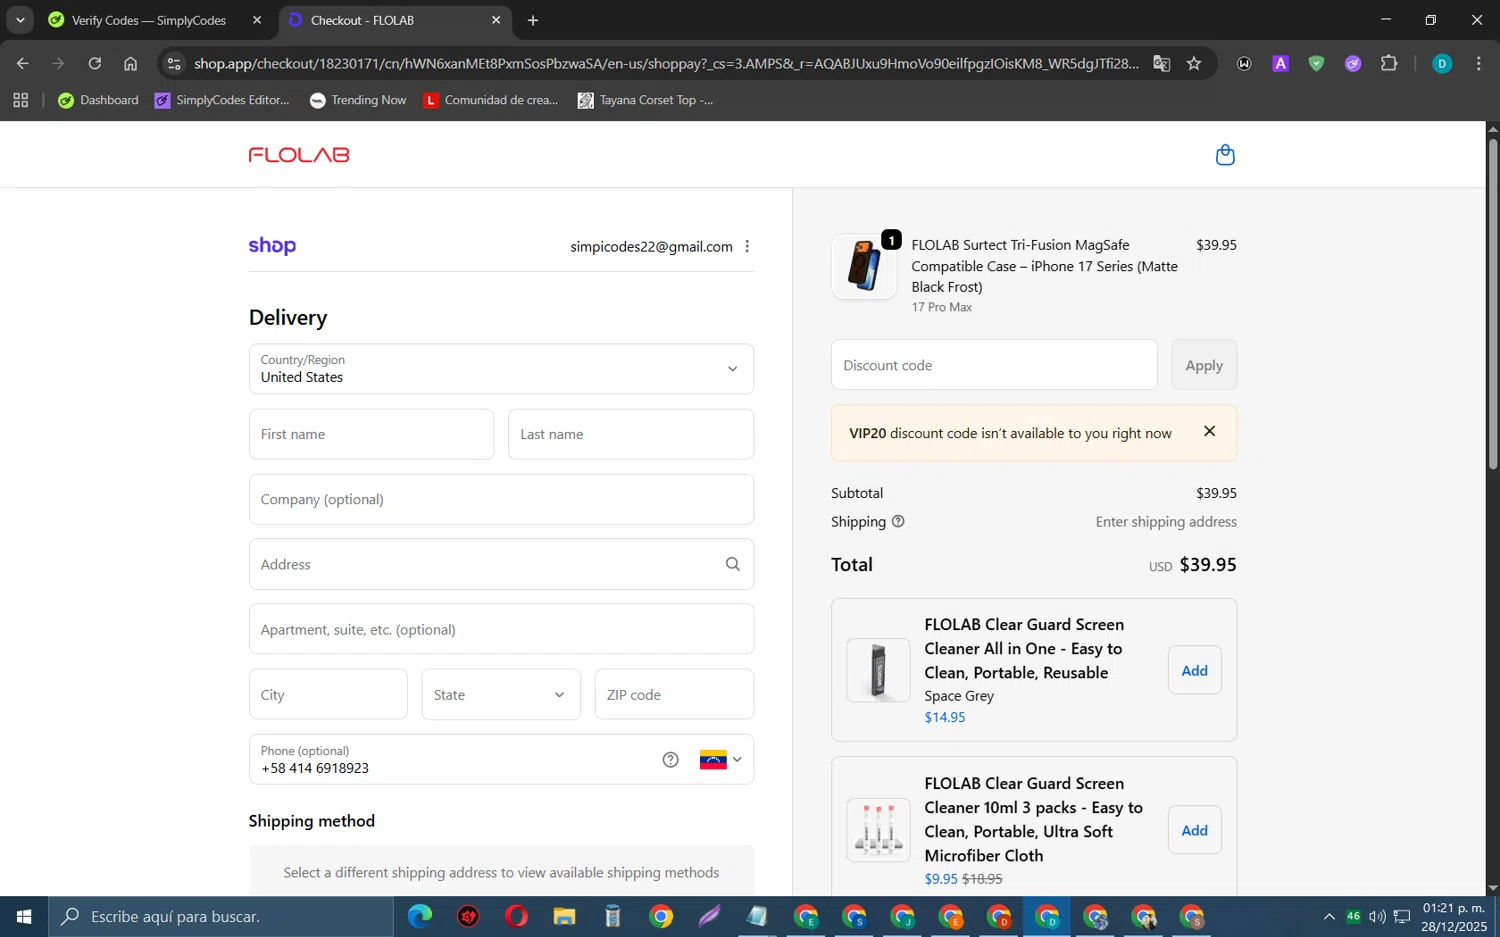Screen dimensions: 1500x937
Task: Click Space Grey screen cleaner thumbnail
Action: [878, 670]
